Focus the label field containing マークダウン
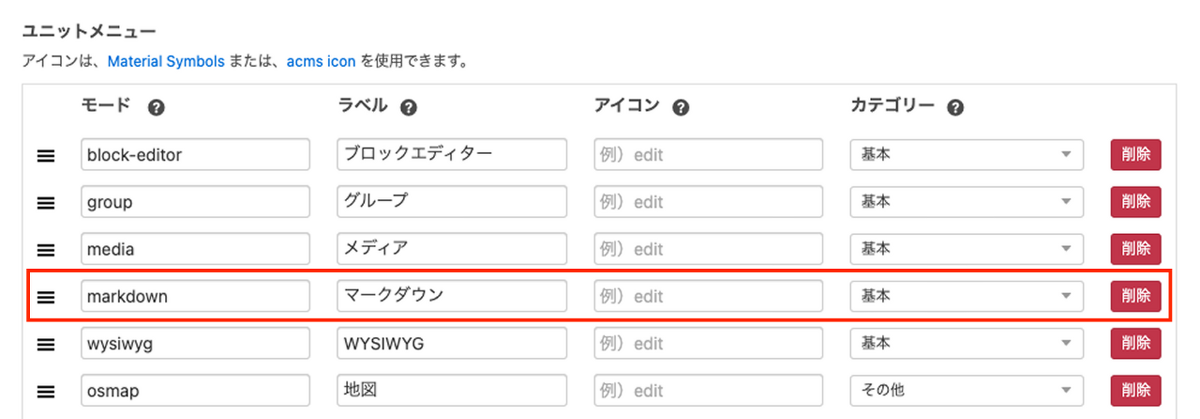1200x419 pixels. (452, 296)
